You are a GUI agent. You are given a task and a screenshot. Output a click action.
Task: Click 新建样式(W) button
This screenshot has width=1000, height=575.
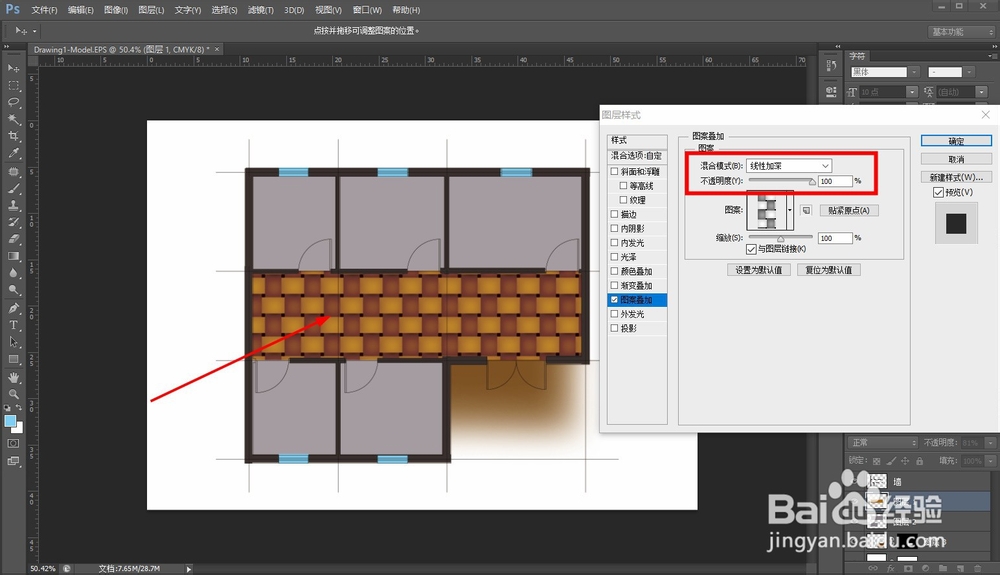click(x=956, y=177)
